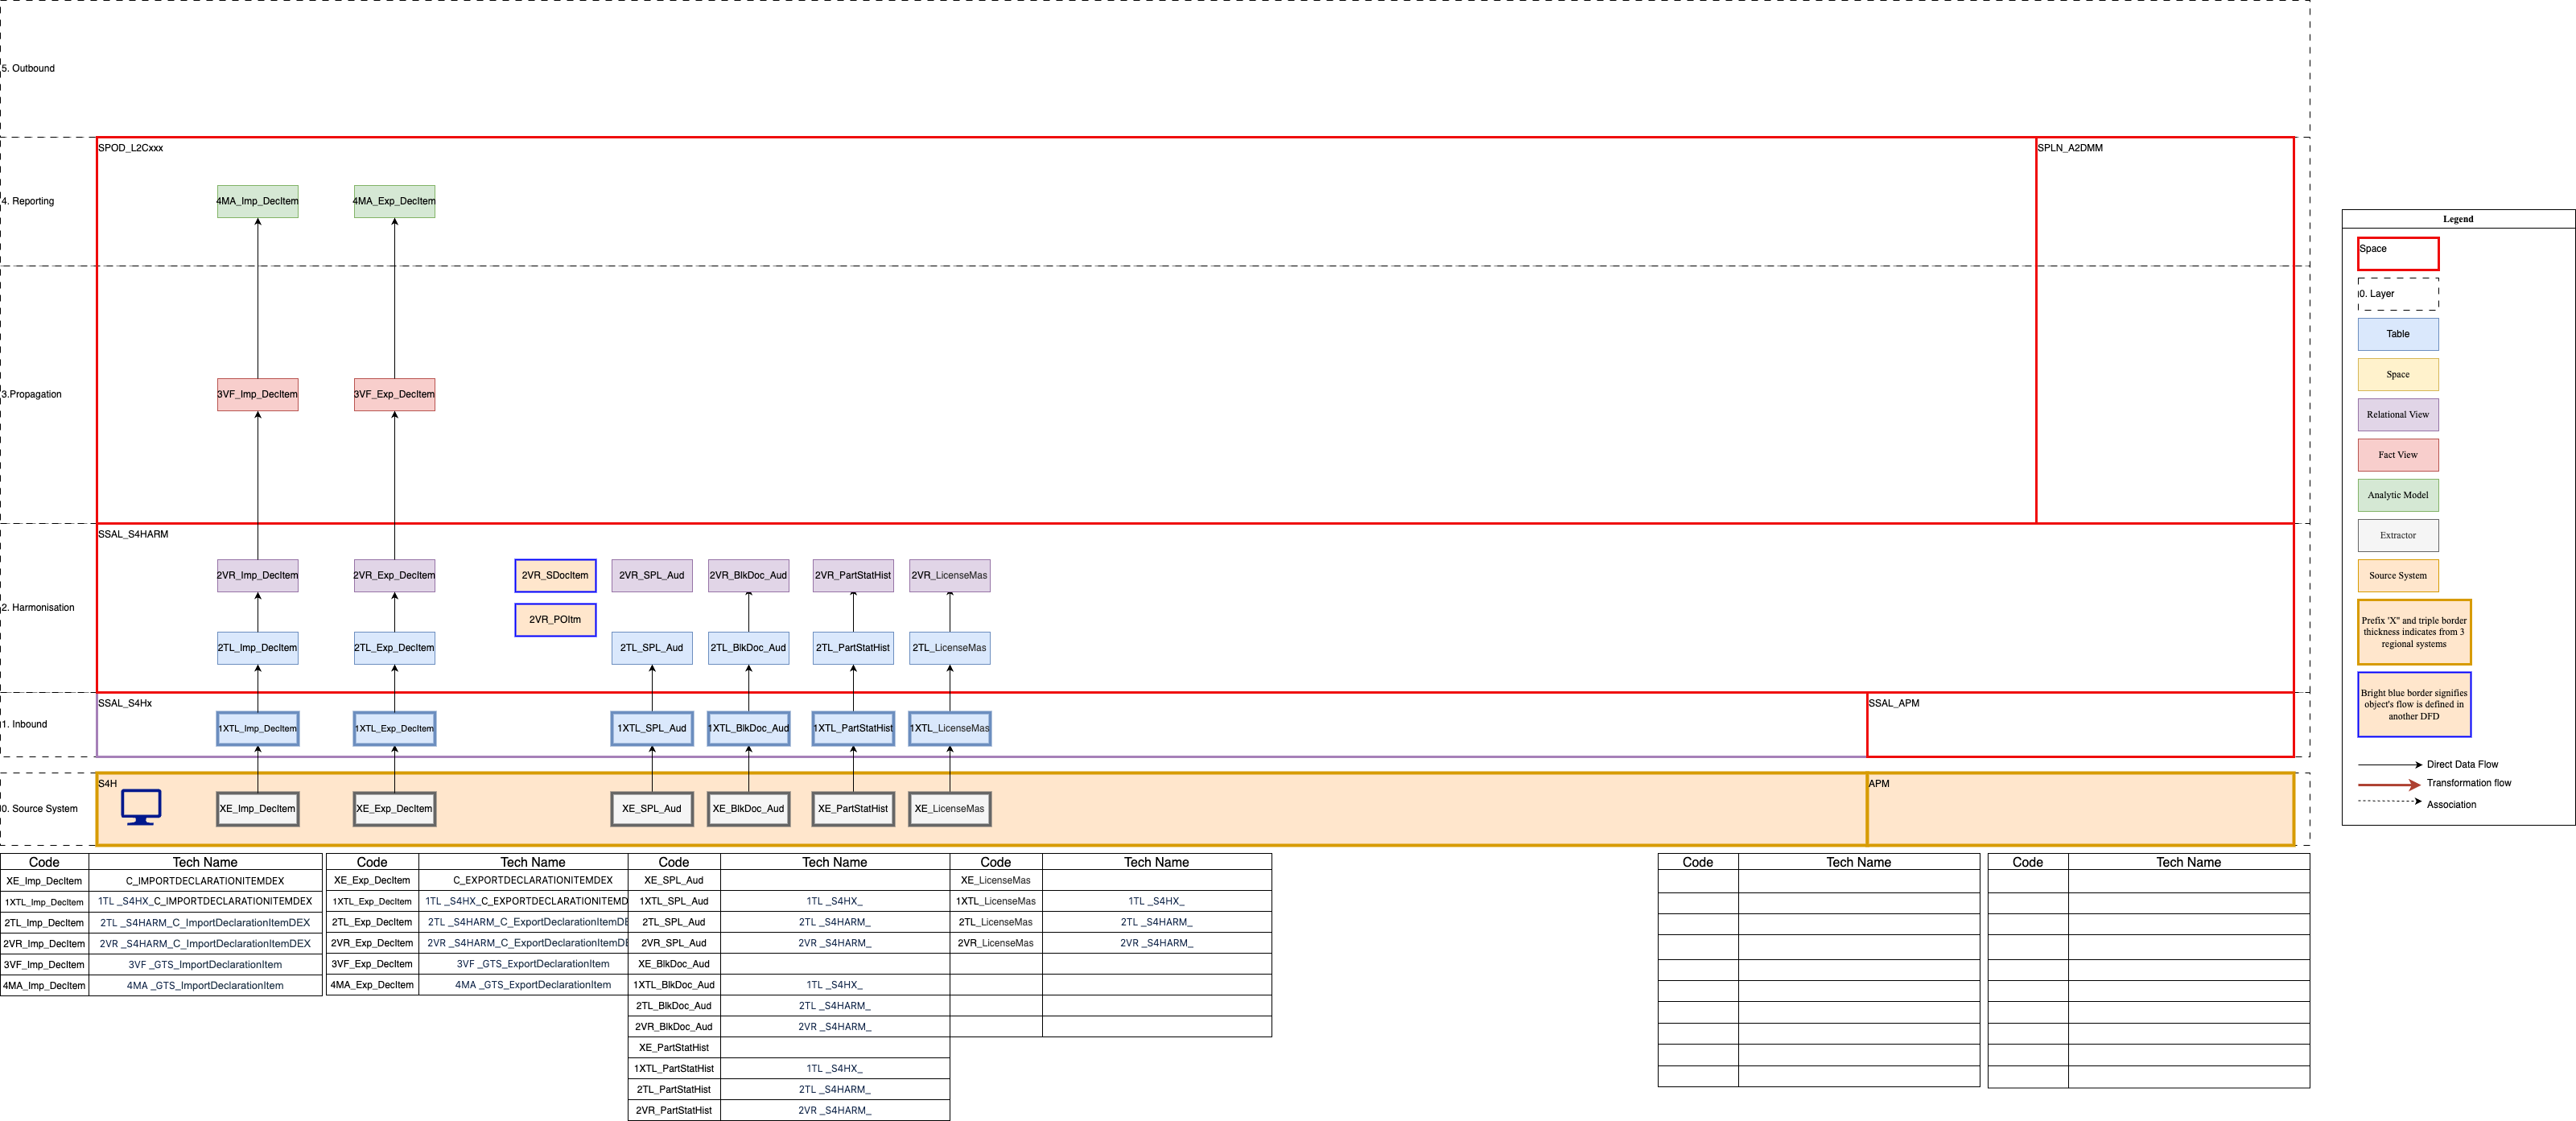Click the XE_Imp_DecItem extractor node
2576x1121 pixels.
257,808
